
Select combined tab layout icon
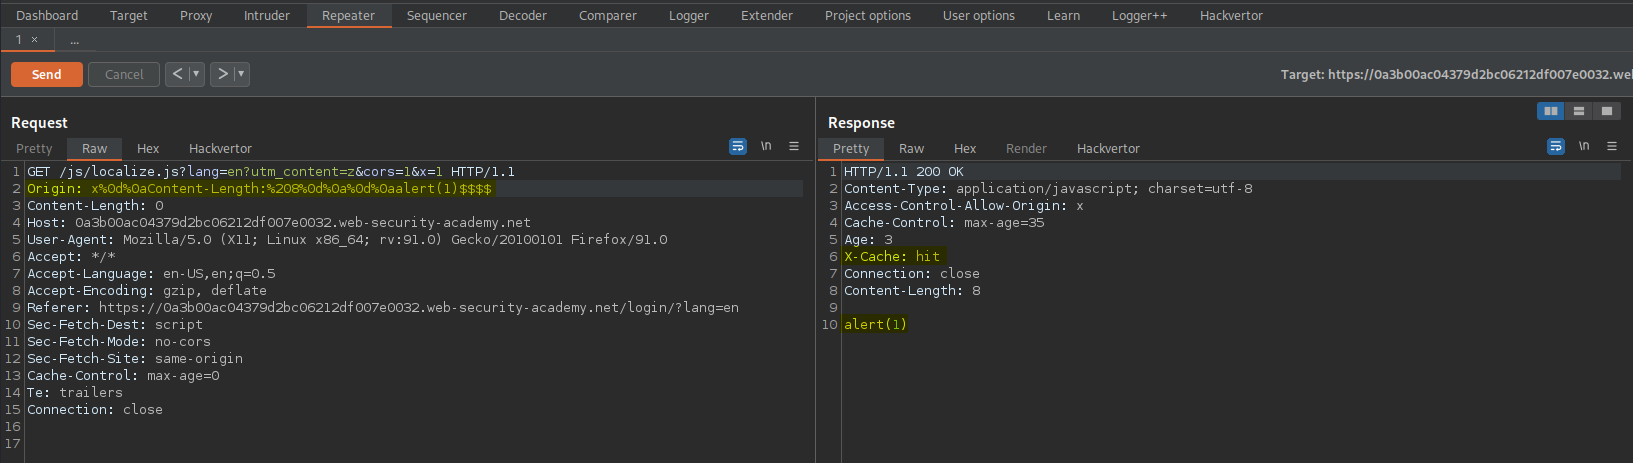1607,111
